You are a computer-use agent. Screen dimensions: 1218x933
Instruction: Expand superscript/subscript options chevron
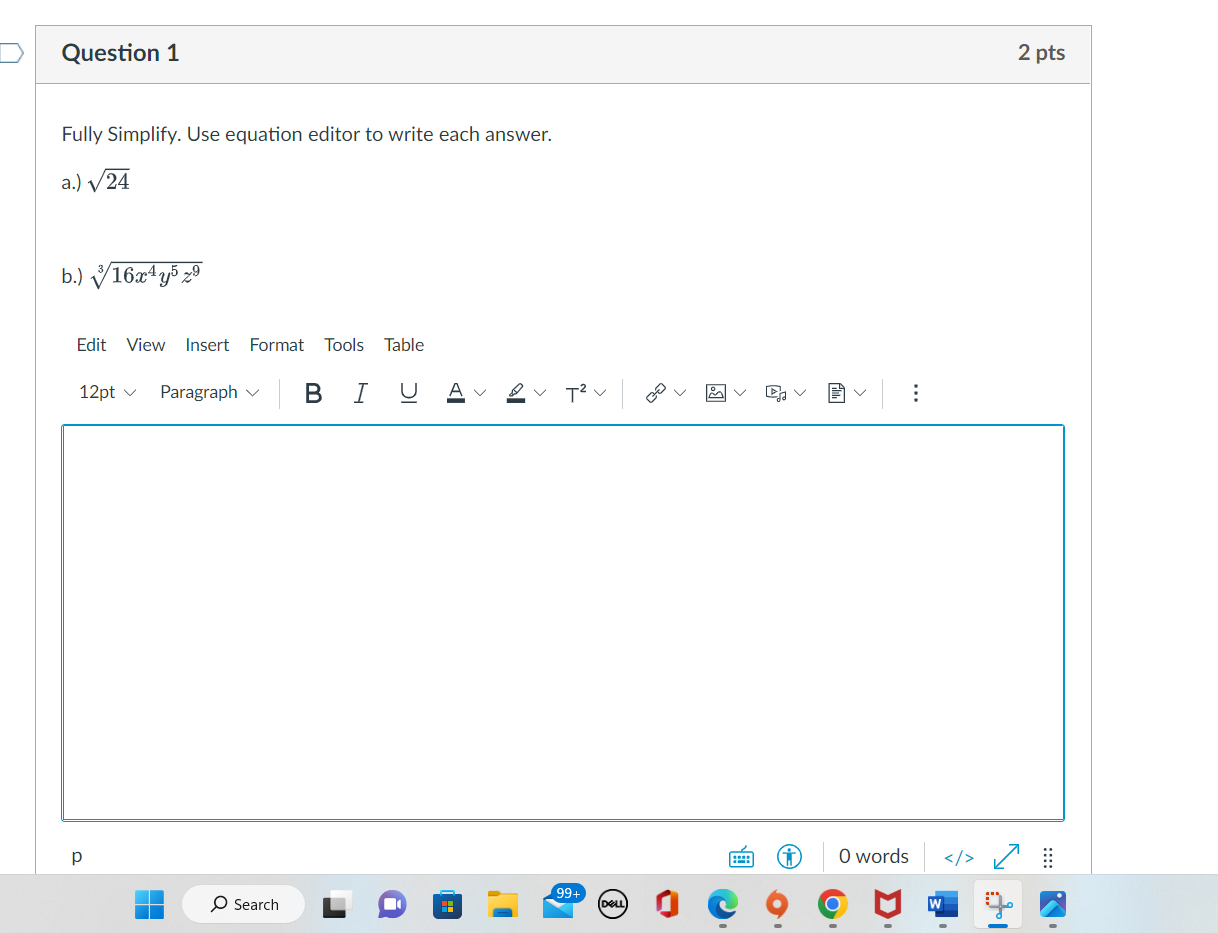coord(600,393)
